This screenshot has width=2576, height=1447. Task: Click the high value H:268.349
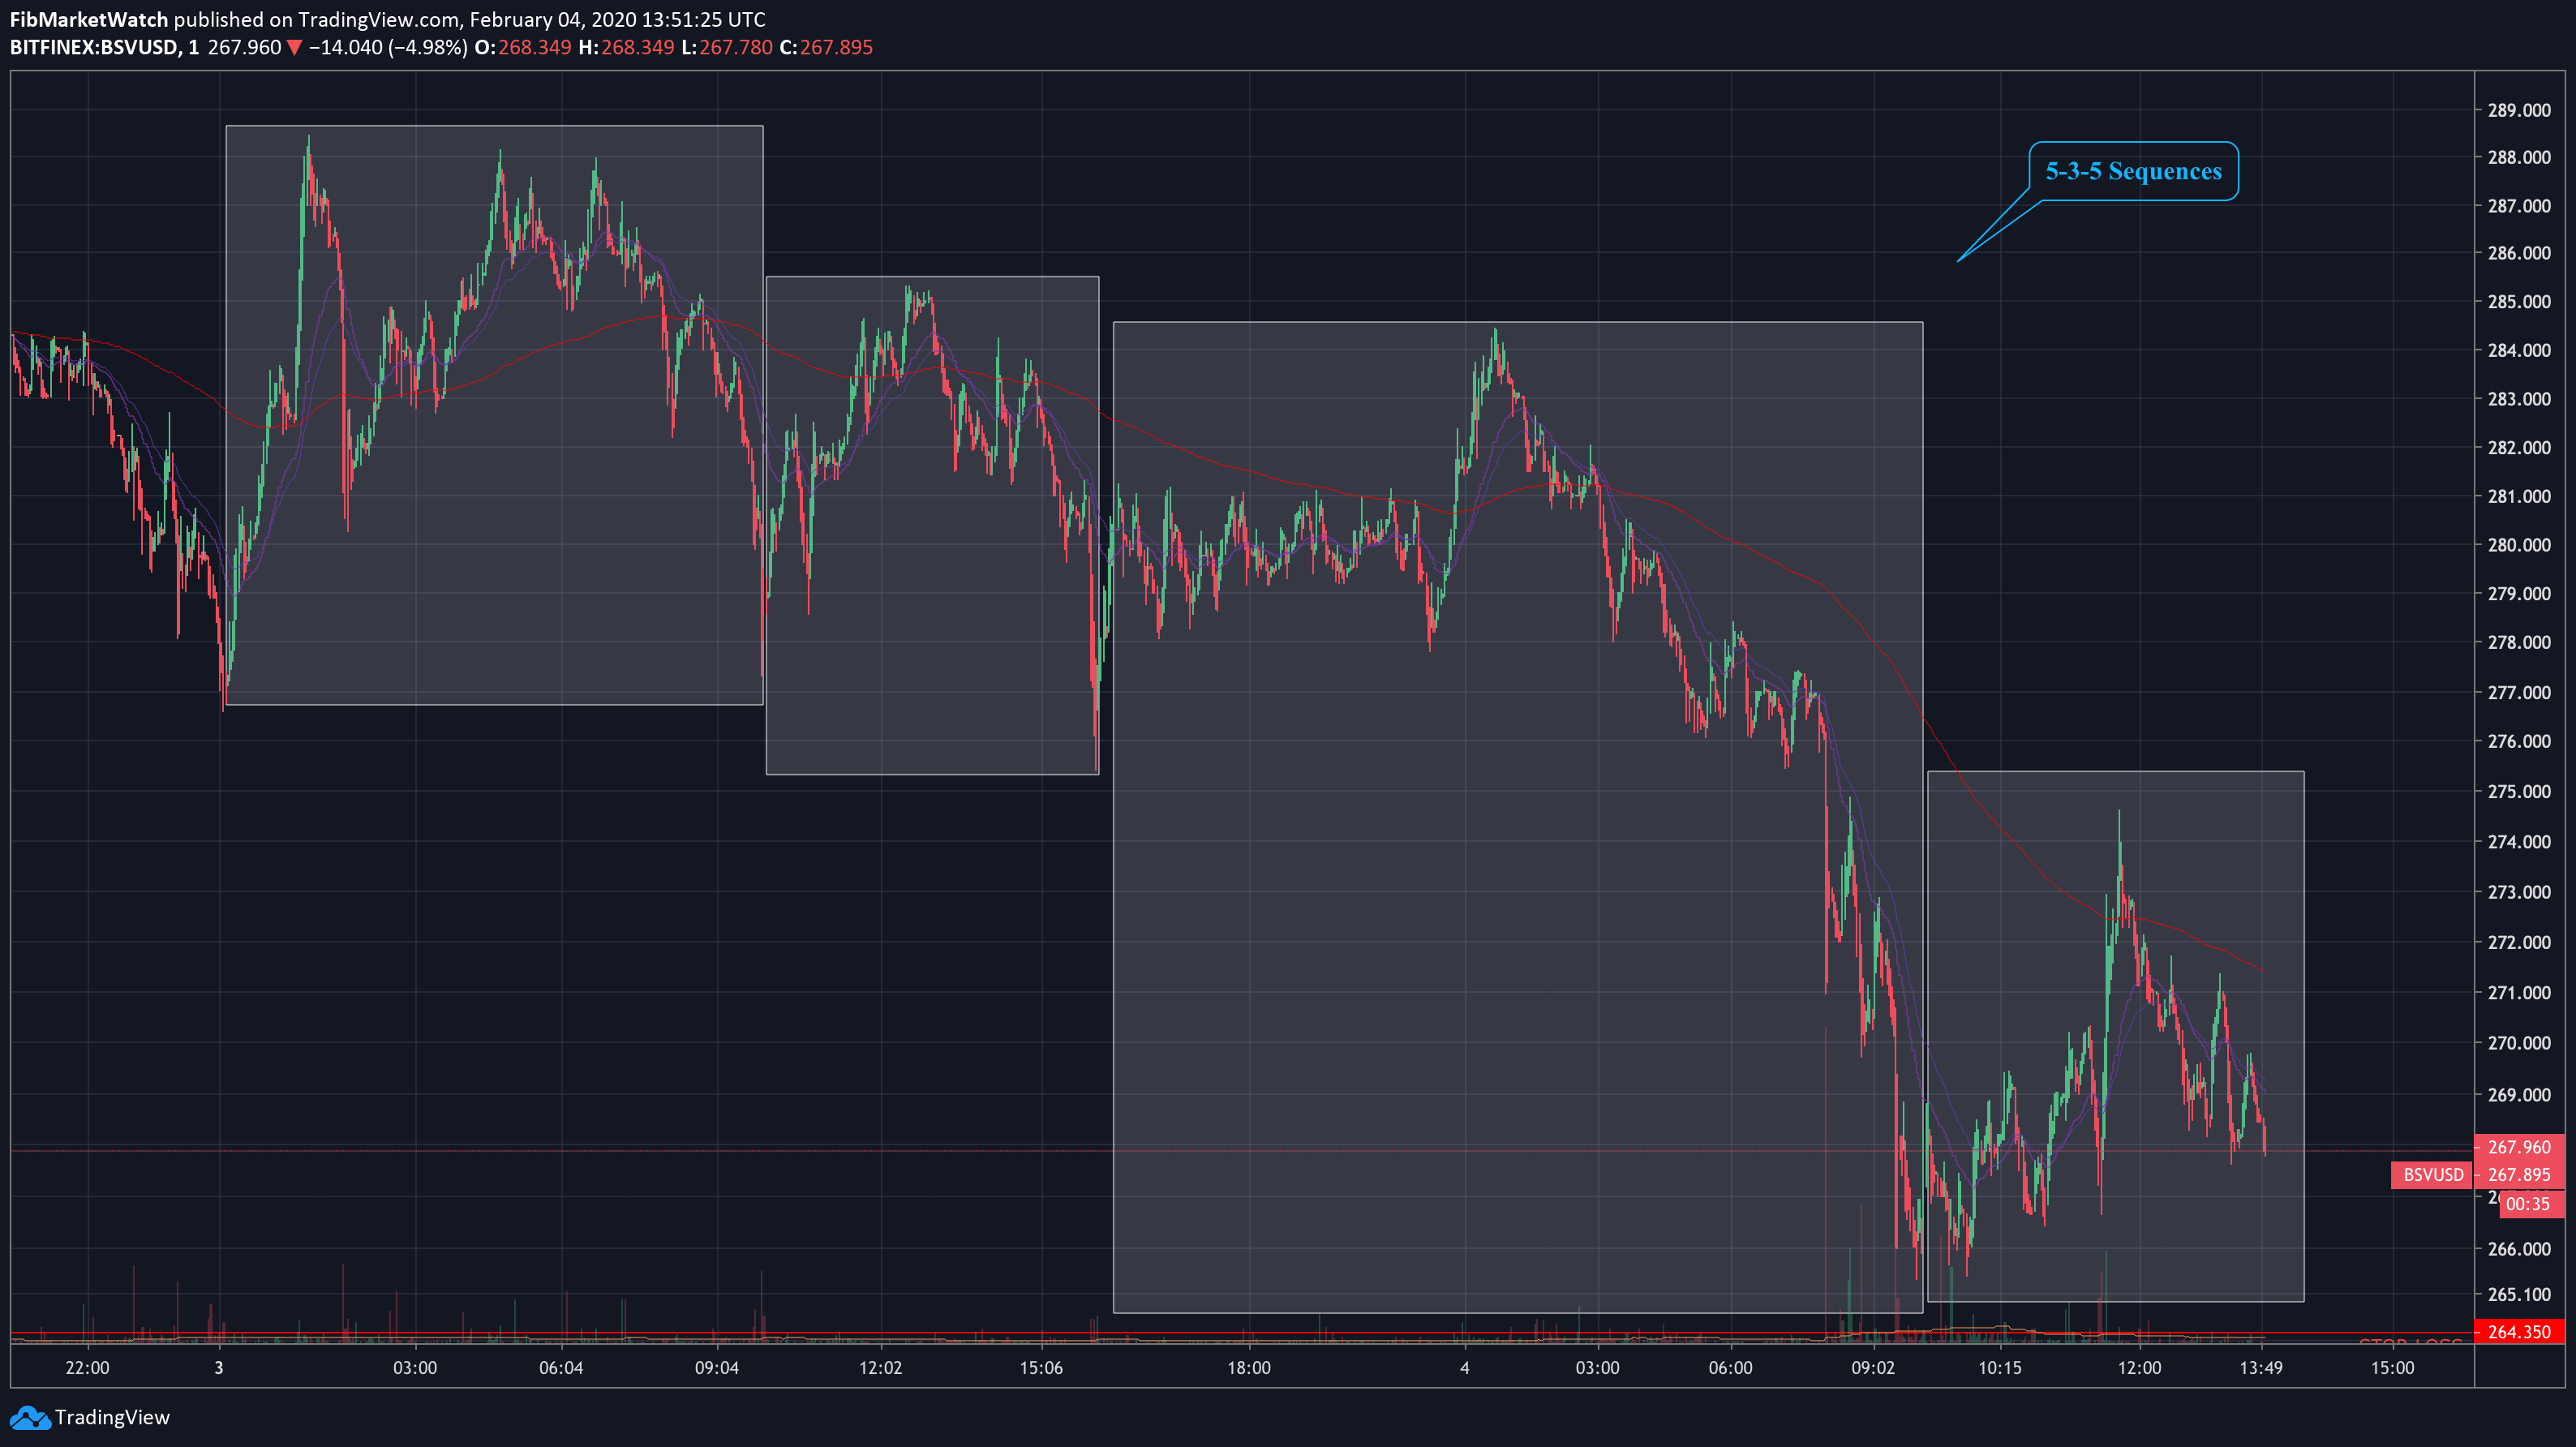click(x=626, y=47)
